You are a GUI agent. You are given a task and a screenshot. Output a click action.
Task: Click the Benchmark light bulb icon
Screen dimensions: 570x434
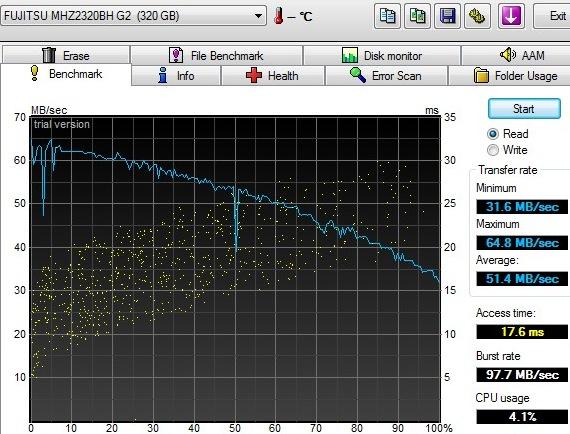(x=35, y=73)
